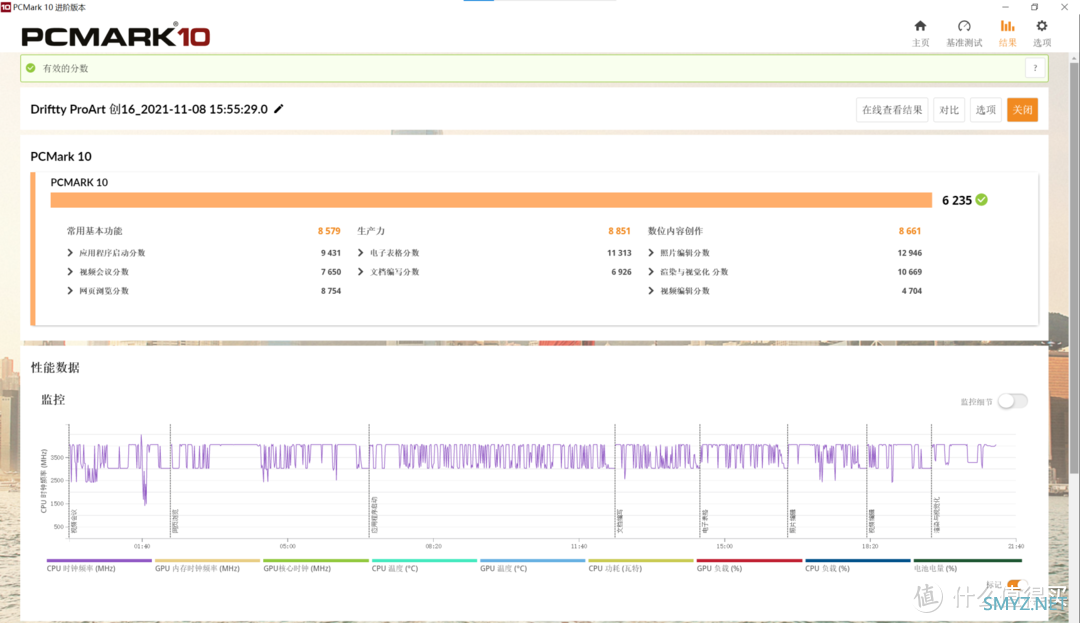Toggle the CPU 功耗 (瓦特) legend series
This screenshot has width=1080, height=623.
(x=641, y=564)
